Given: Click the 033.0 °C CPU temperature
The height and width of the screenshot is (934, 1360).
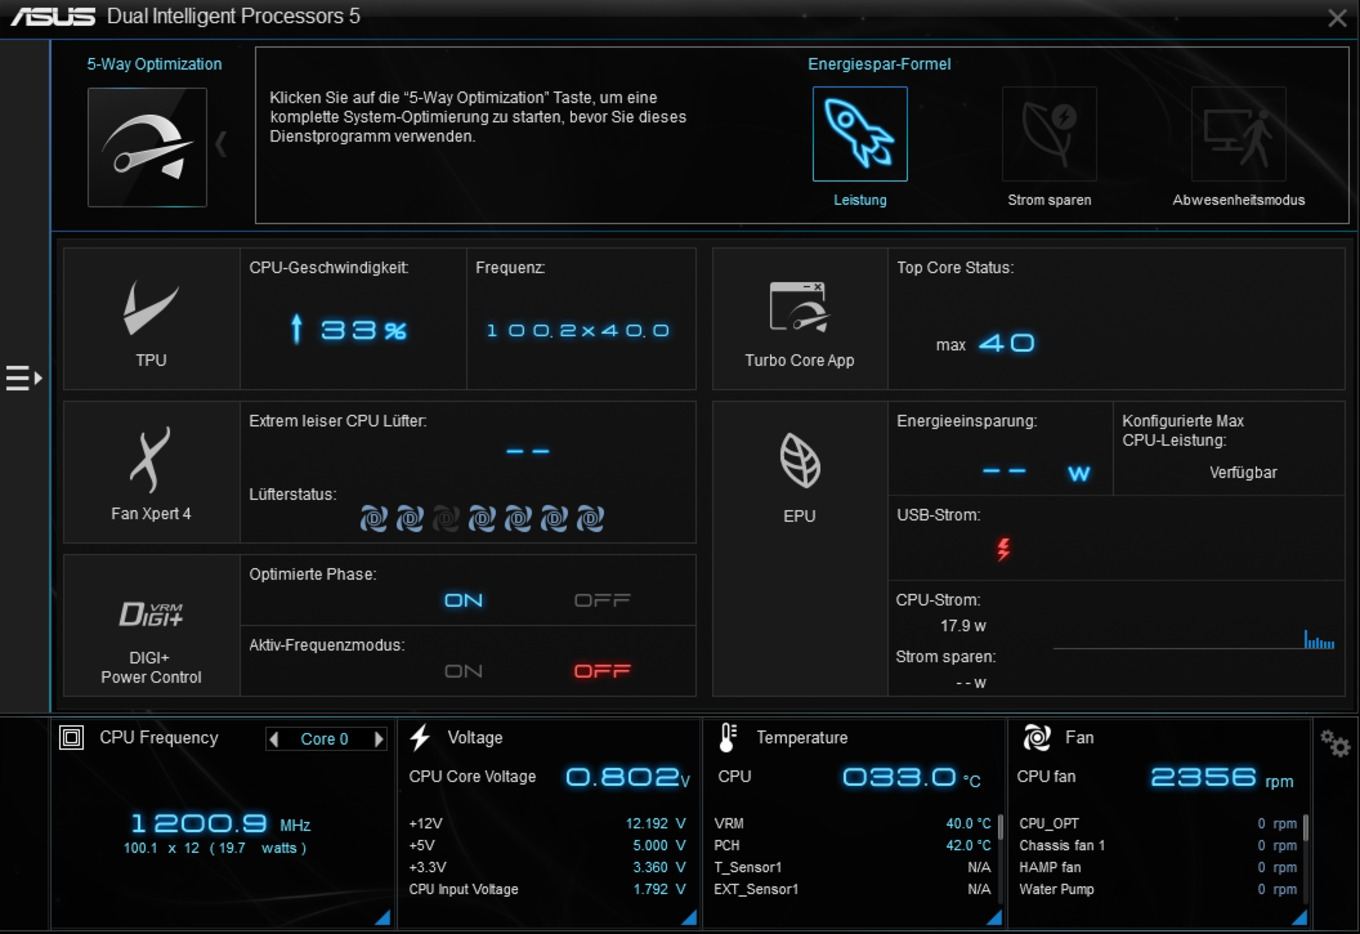Looking at the screenshot, I should tap(911, 777).
